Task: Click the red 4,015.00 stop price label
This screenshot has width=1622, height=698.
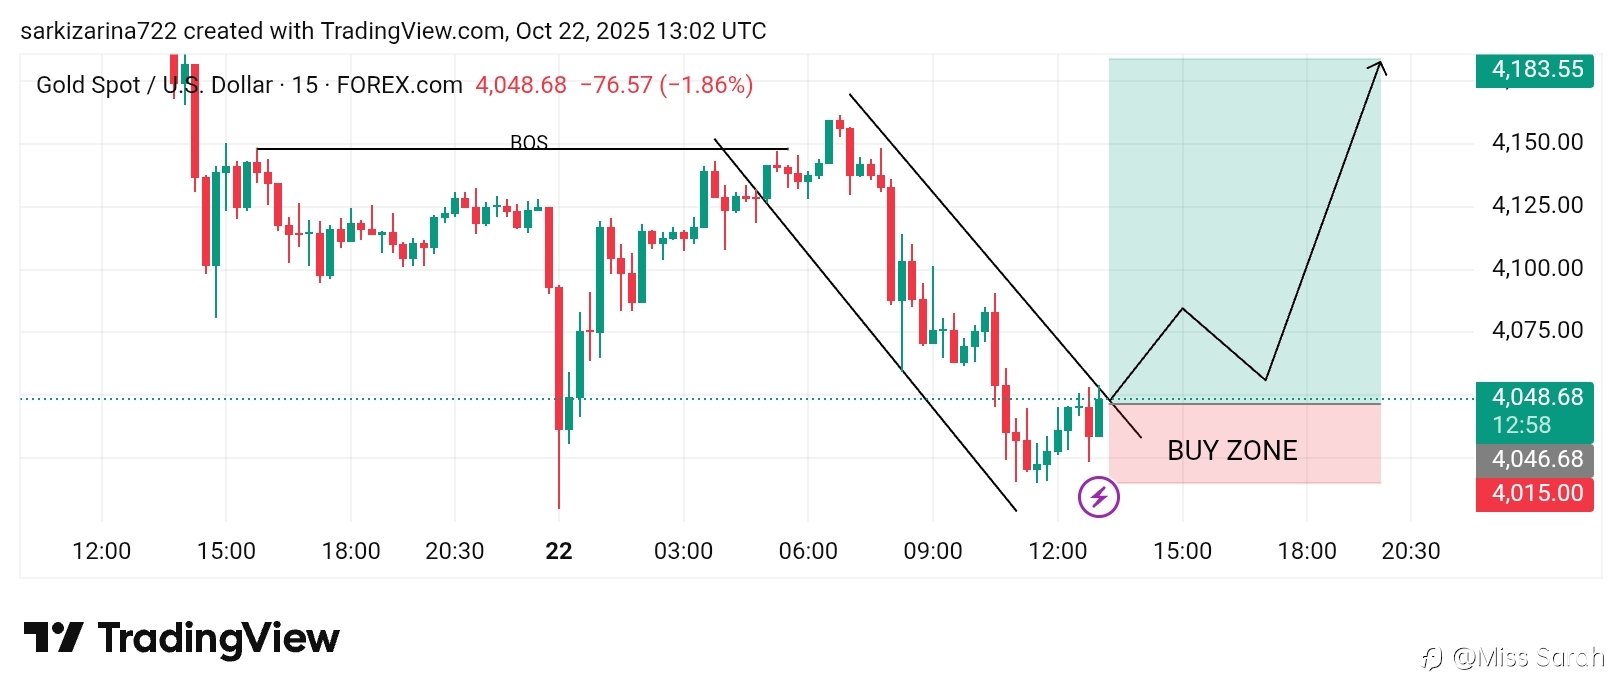Action: tap(1536, 493)
